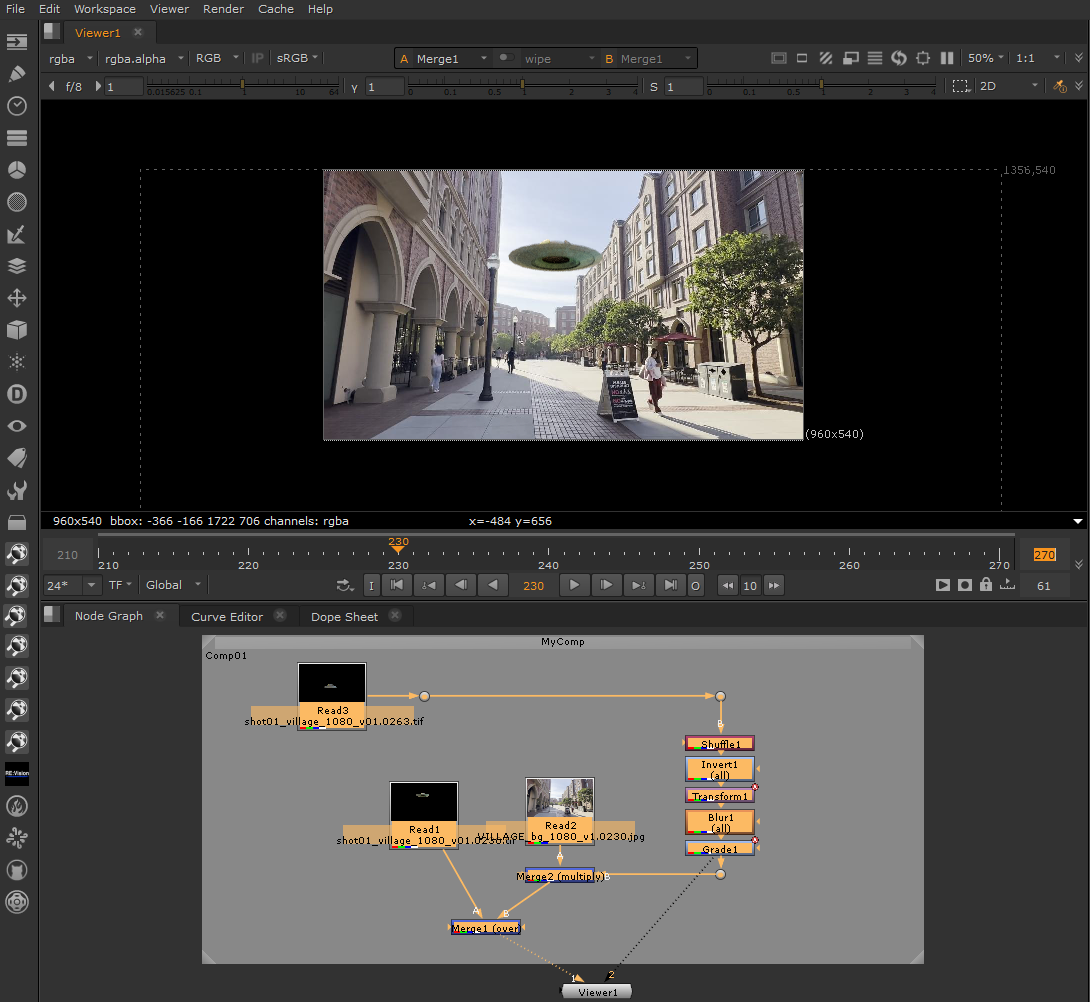The image size is (1090, 1002).
Task: Click the gamma slider handle
Action: click(523, 84)
